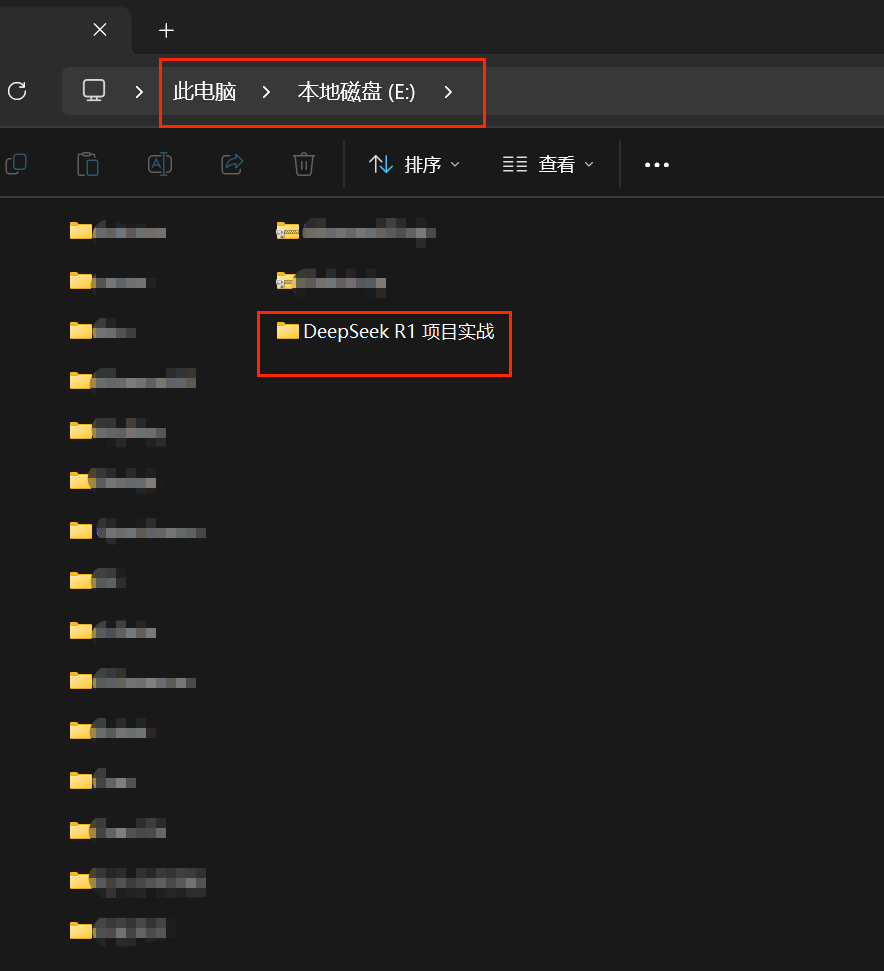884x971 pixels.
Task: Select the DeepSeek R1 项目实战 folder
Action: click(x=385, y=331)
